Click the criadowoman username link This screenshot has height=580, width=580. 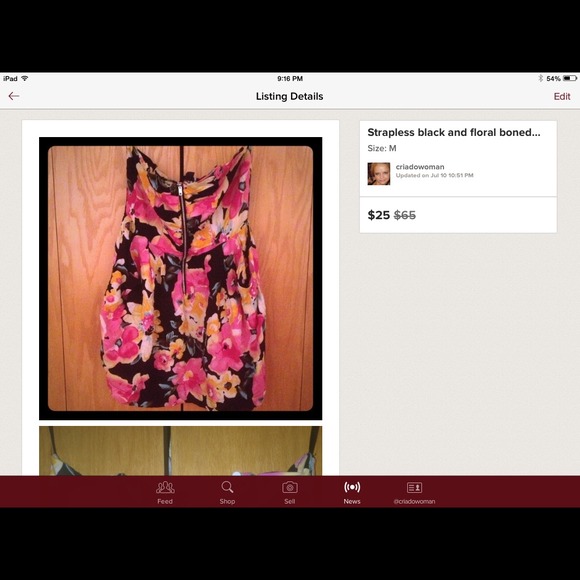tap(420, 167)
